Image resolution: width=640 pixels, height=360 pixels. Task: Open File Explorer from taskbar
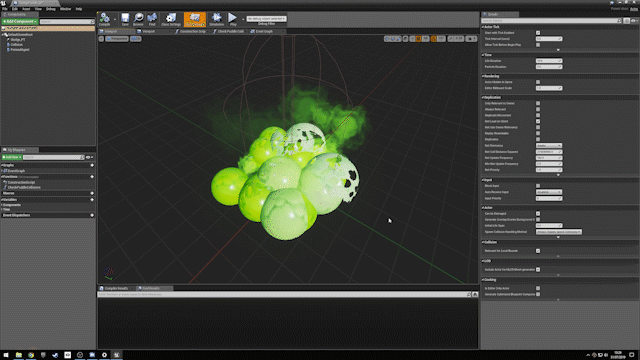click(x=19, y=355)
